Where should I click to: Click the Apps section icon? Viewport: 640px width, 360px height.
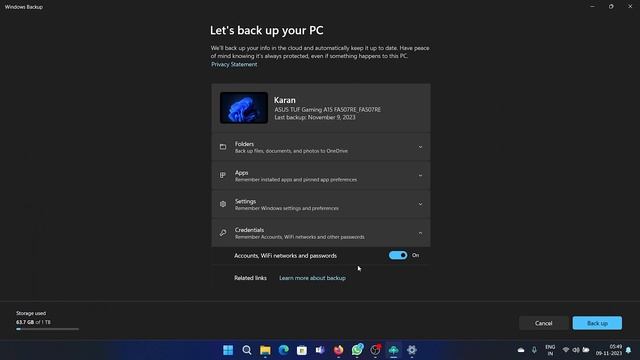coord(223,176)
